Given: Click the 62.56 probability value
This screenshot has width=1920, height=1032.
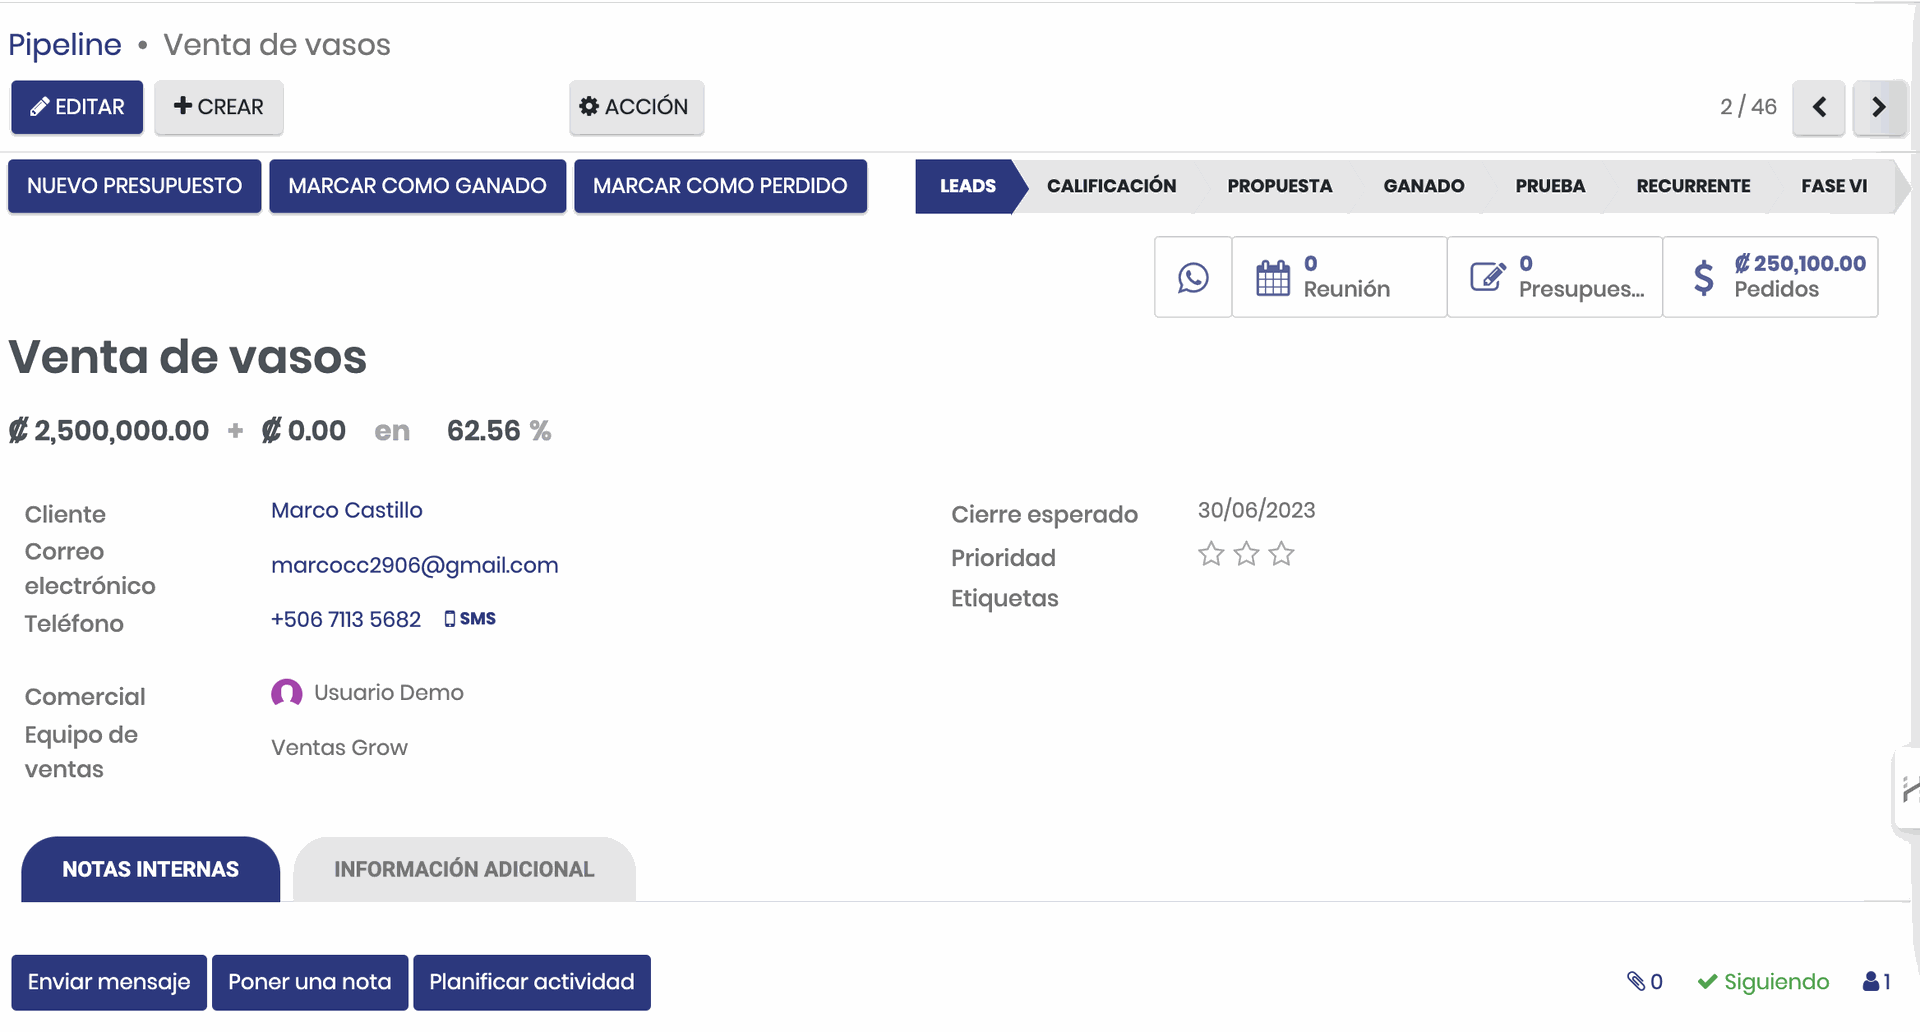Looking at the screenshot, I should pyautogui.click(x=484, y=431).
